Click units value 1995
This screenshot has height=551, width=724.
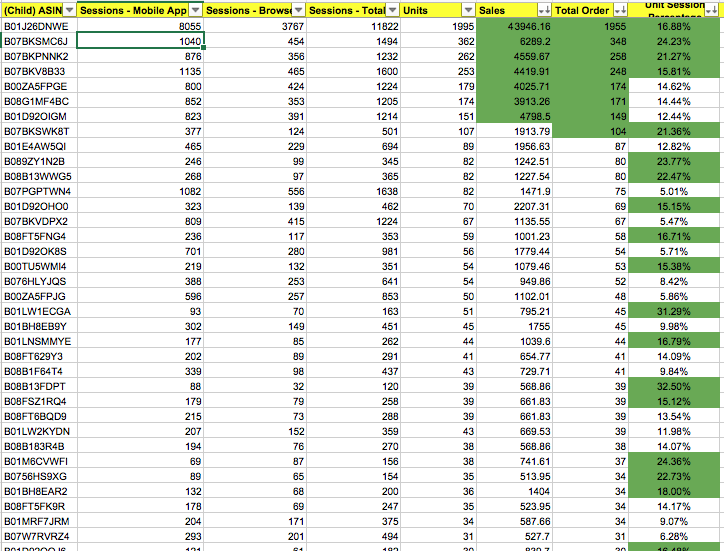(x=438, y=26)
